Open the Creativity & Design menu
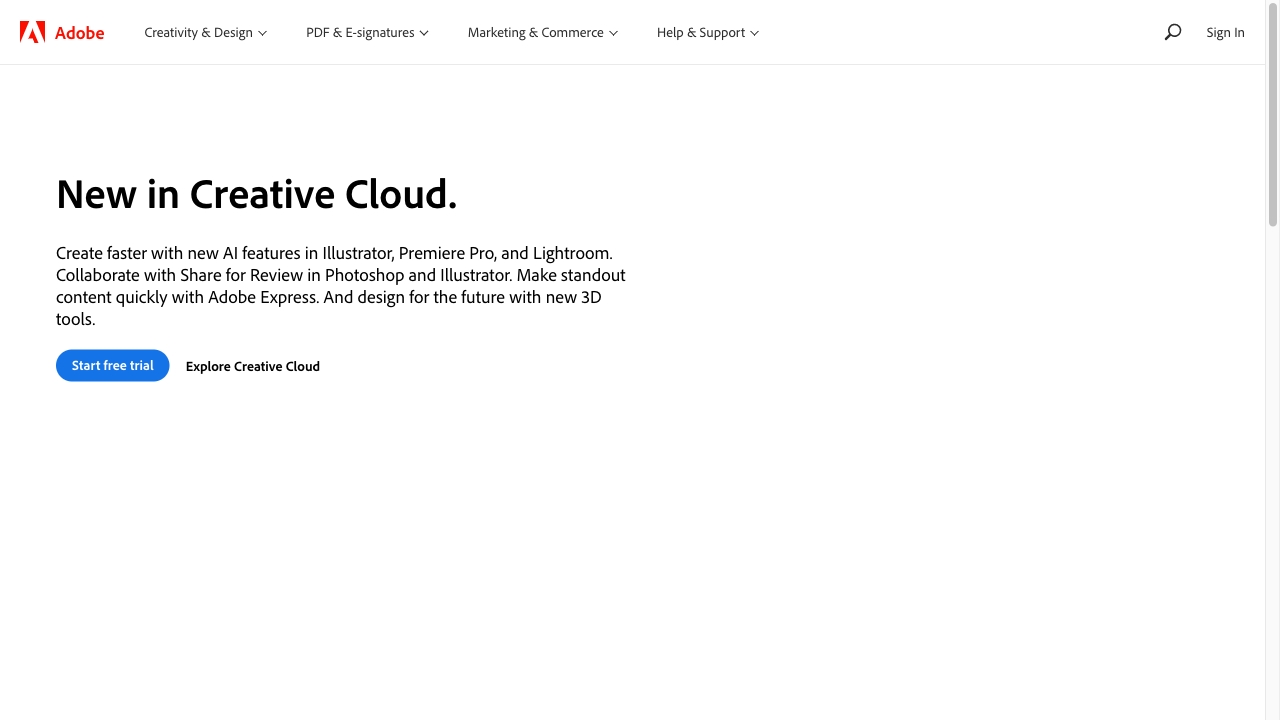The height and width of the screenshot is (720, 1280). pyautogui.click(x=198, y=33)
